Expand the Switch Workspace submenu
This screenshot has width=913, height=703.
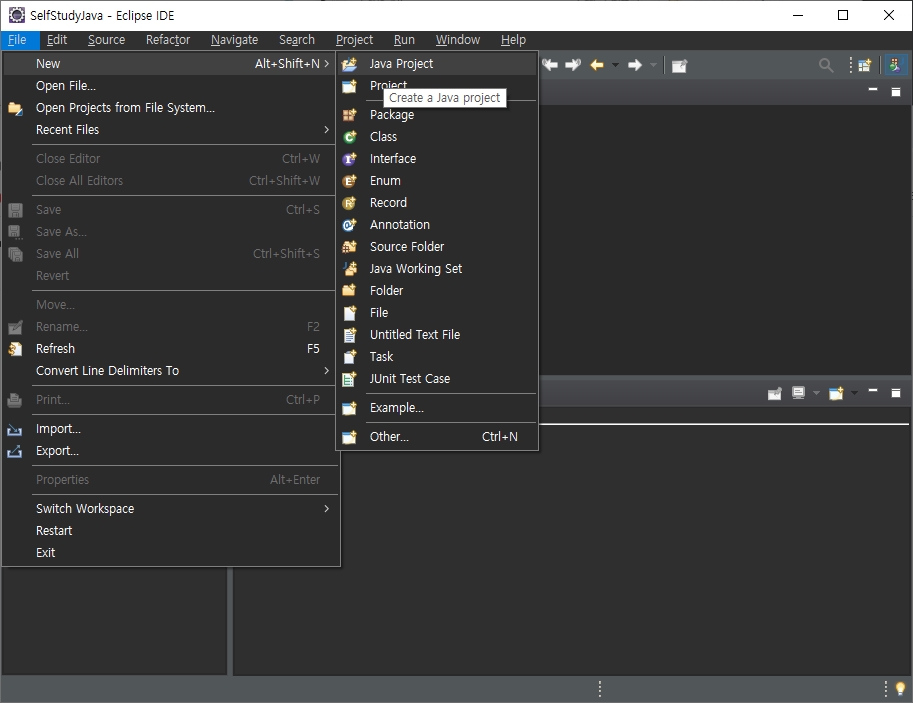pos(170,508)
